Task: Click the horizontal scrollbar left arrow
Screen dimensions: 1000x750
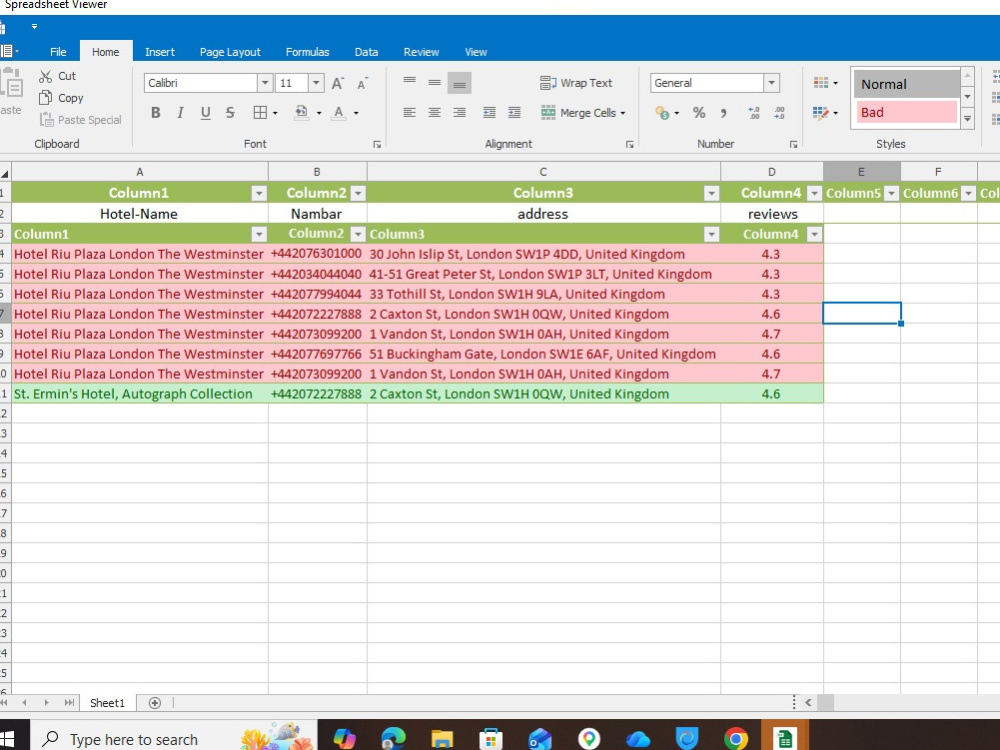Action: (808, 702)
